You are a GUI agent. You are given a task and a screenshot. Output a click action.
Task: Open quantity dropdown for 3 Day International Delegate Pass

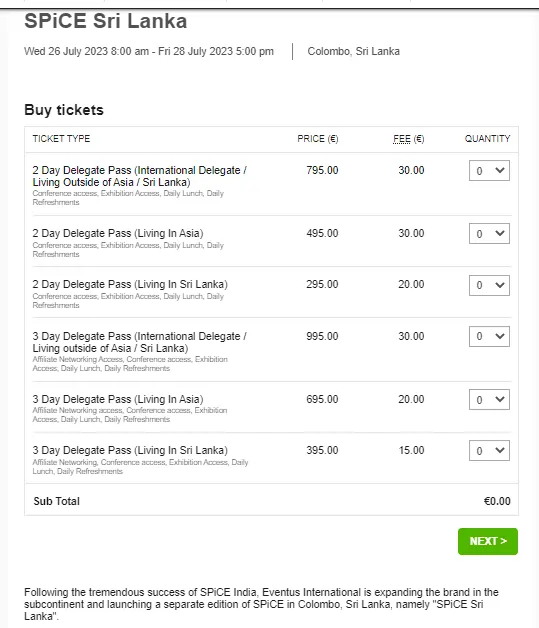pyautogui.click(x=489, y=336)
